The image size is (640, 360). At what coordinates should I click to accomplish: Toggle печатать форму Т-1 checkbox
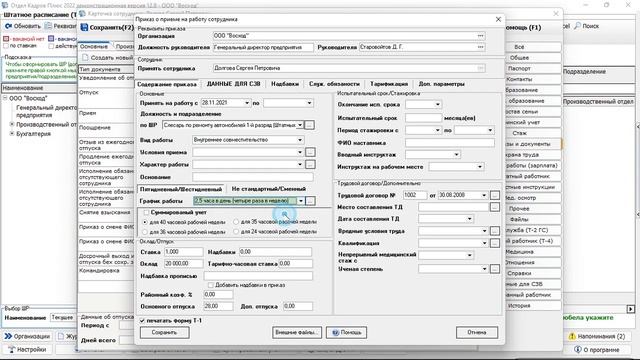tap(142, 321)
